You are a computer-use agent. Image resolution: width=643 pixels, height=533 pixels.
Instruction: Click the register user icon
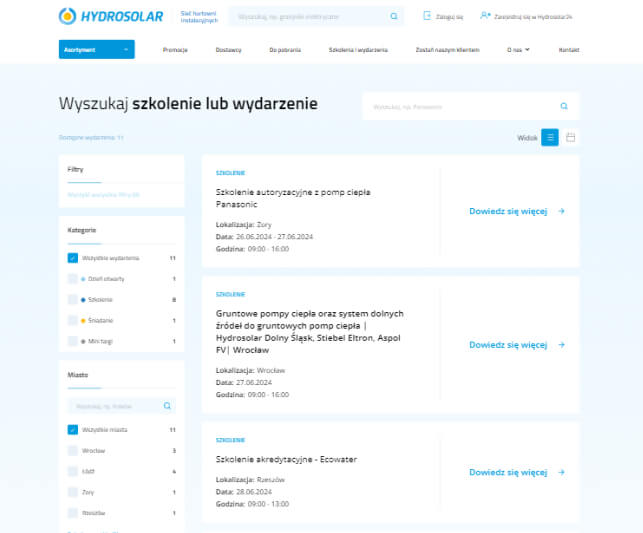(x=485, y=16)
